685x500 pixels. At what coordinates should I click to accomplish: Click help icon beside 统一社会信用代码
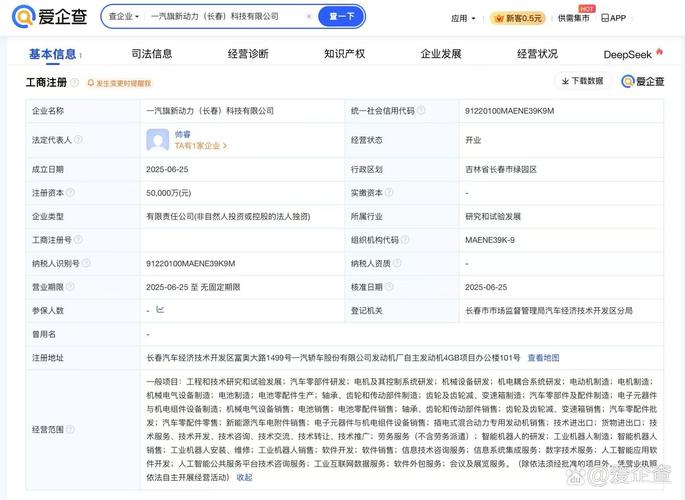pos(421,110)
